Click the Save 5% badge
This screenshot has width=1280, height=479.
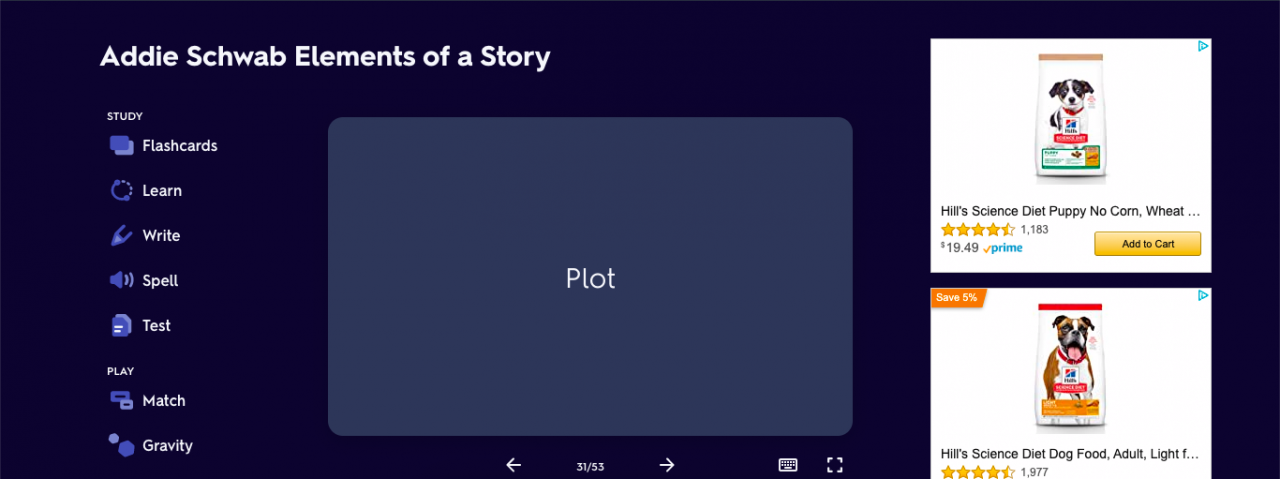pos(957,298)
